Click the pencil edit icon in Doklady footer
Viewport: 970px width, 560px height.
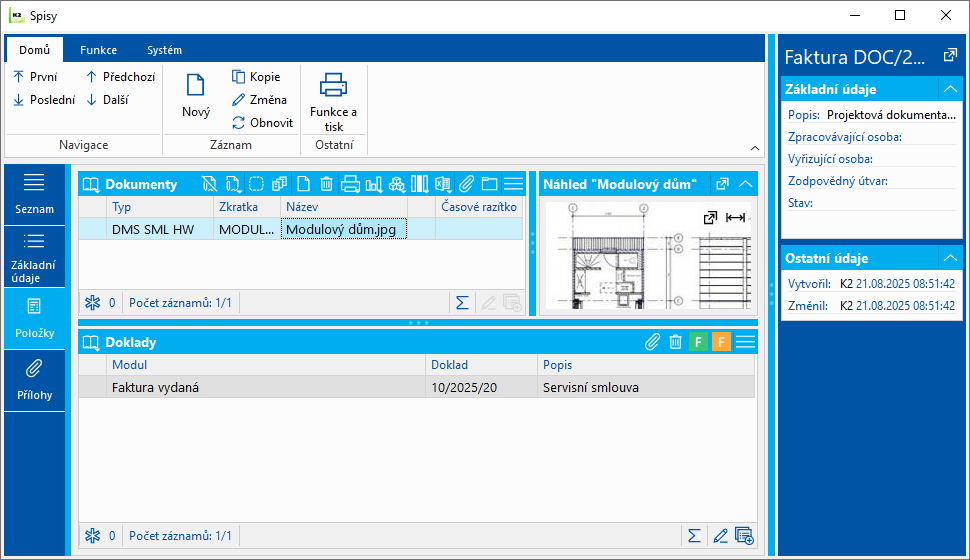click(x=720, y=535)
